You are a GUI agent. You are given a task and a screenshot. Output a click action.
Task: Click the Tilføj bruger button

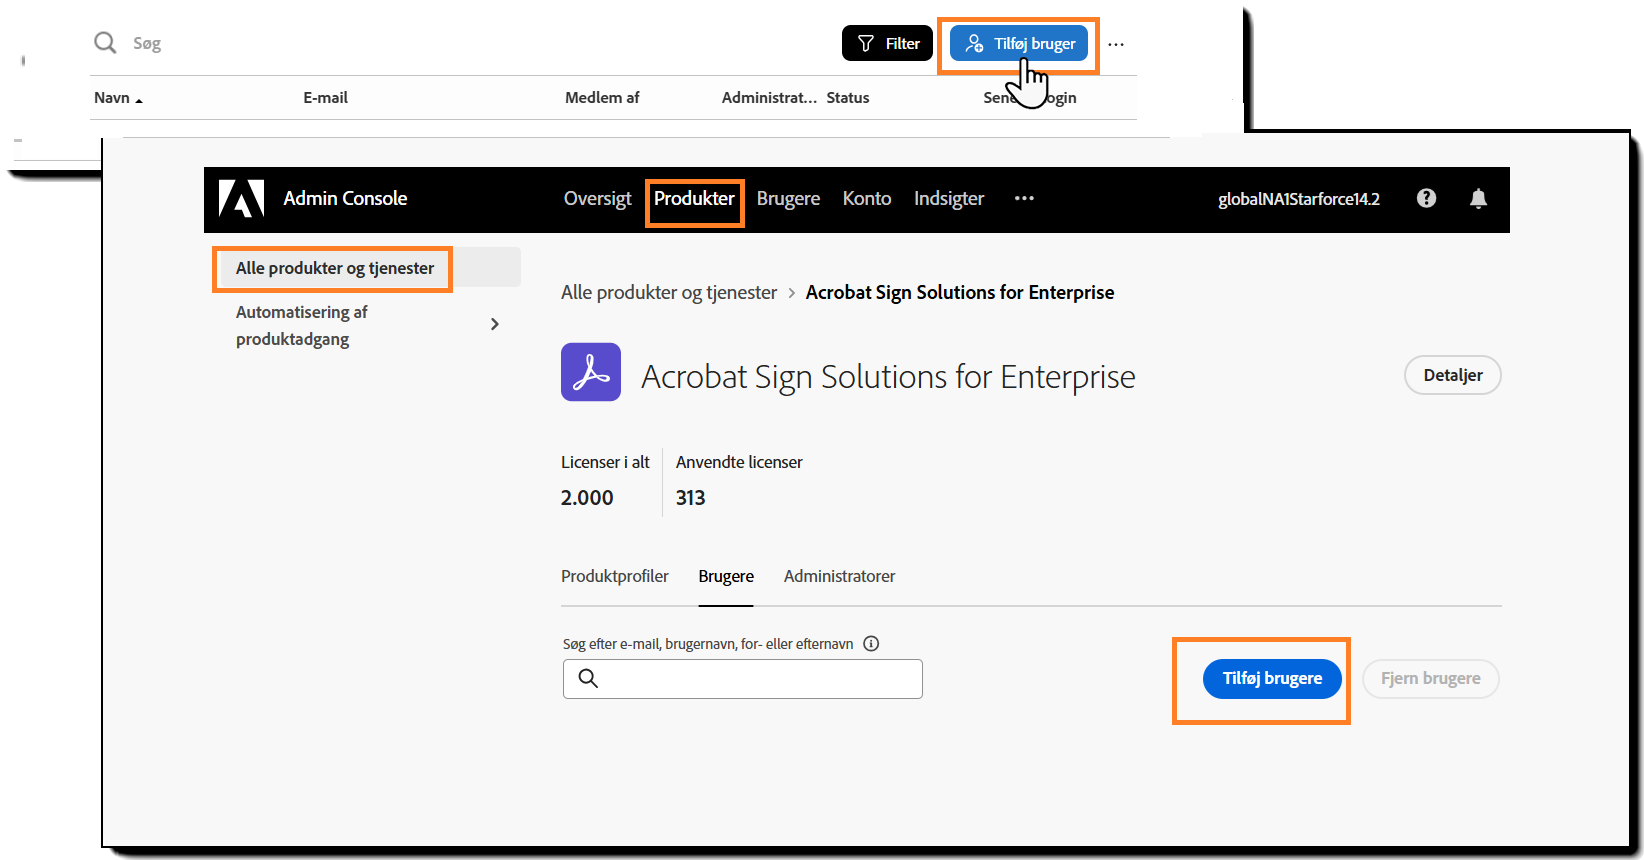pyautogui.click(x=1018, y=43)
